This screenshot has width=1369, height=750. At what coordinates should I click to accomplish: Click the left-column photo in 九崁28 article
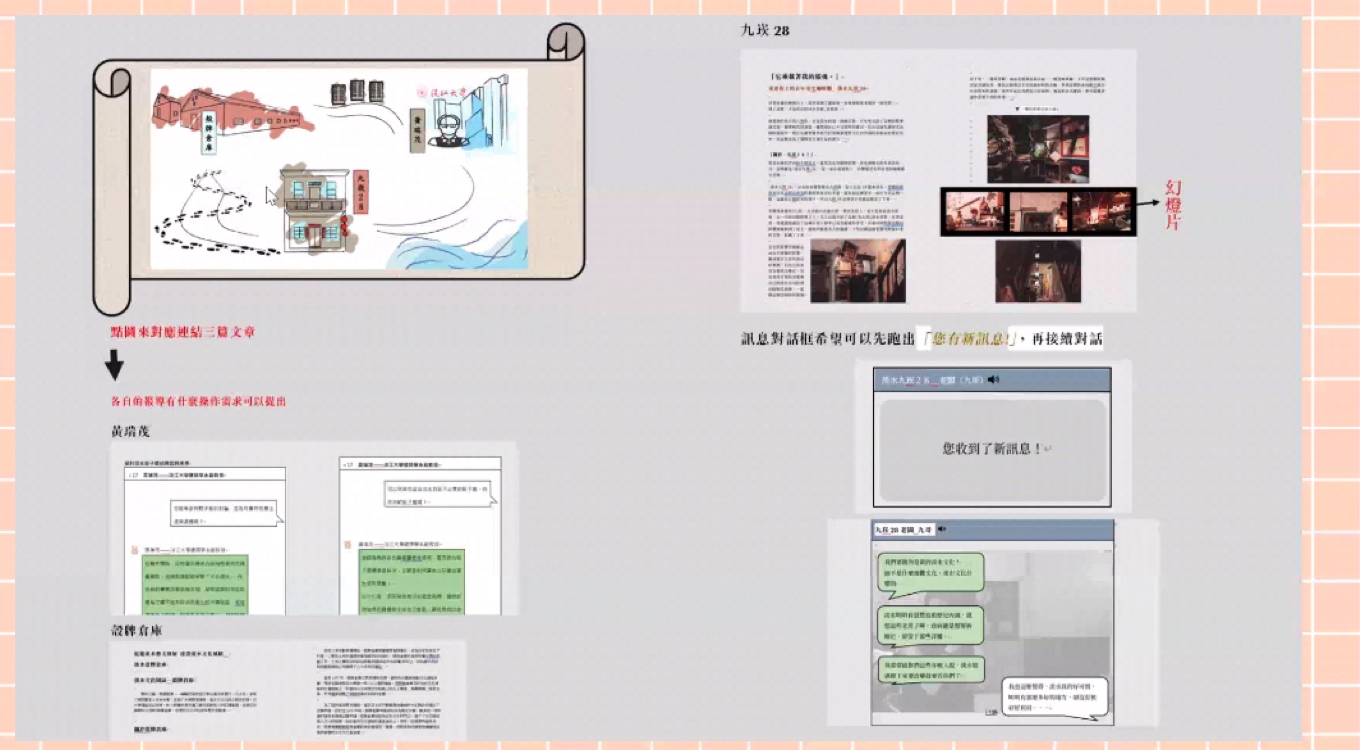pos(858,270)
